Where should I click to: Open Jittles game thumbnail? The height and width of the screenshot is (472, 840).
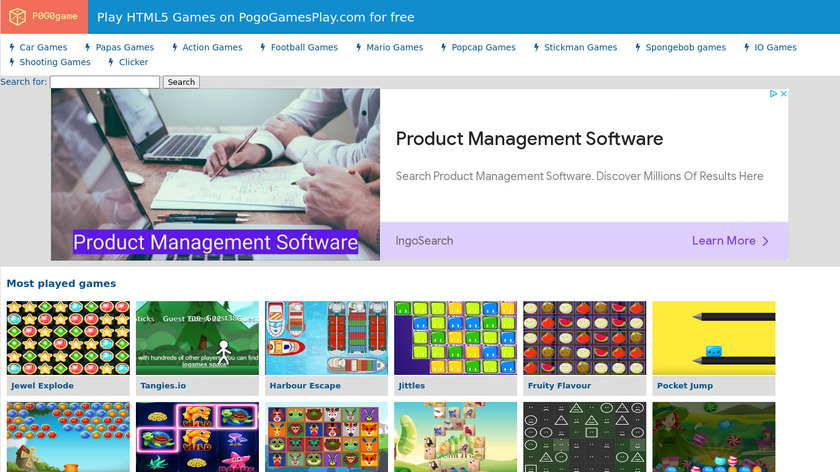click(455, 338)
